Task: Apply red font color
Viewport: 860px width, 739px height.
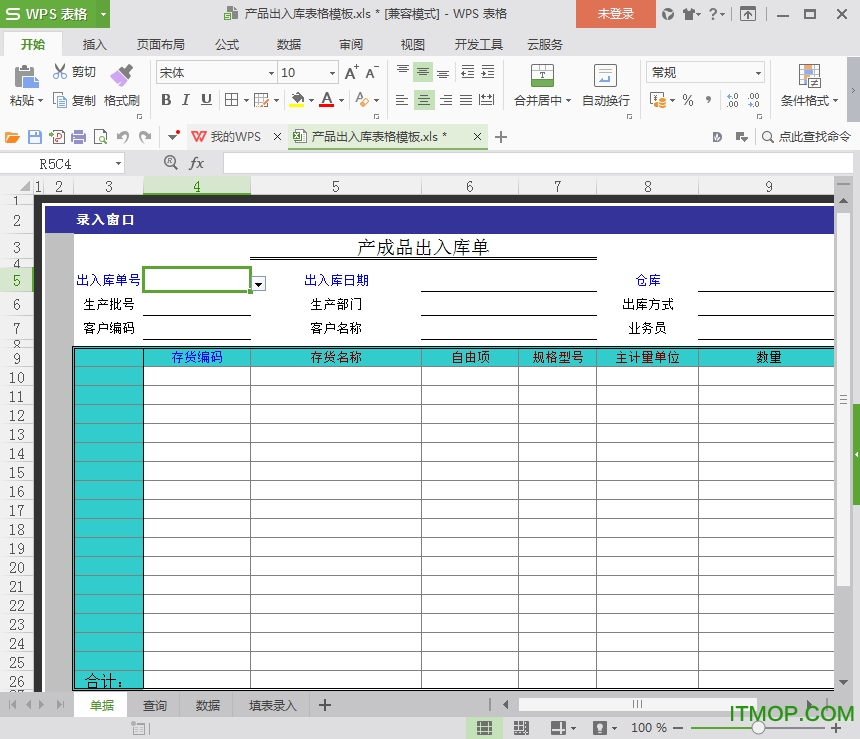Action: tap(327, 100)
